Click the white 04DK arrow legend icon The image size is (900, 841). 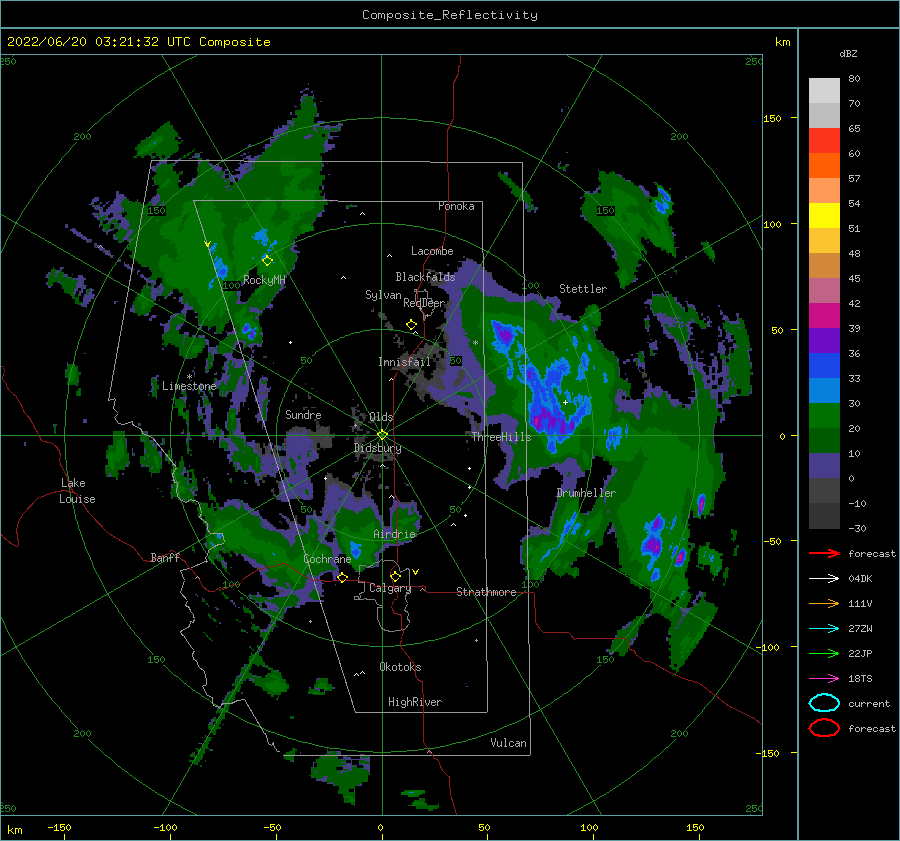(x=824, y=578)
